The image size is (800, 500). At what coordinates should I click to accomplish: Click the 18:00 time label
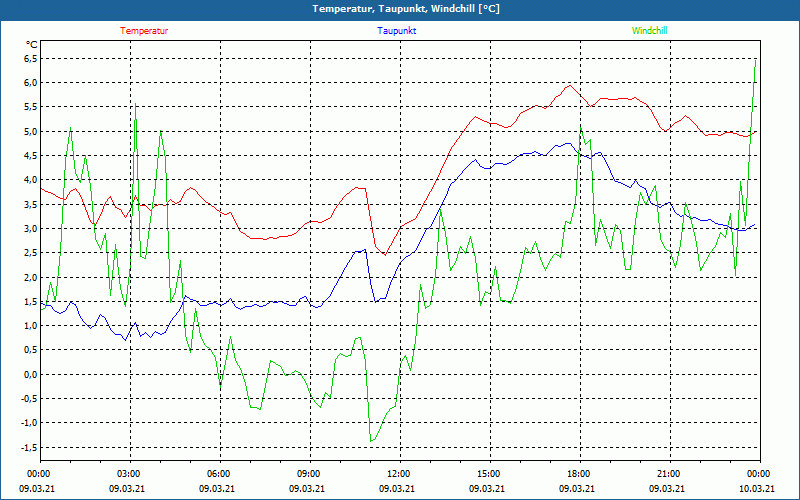point(577,474)
